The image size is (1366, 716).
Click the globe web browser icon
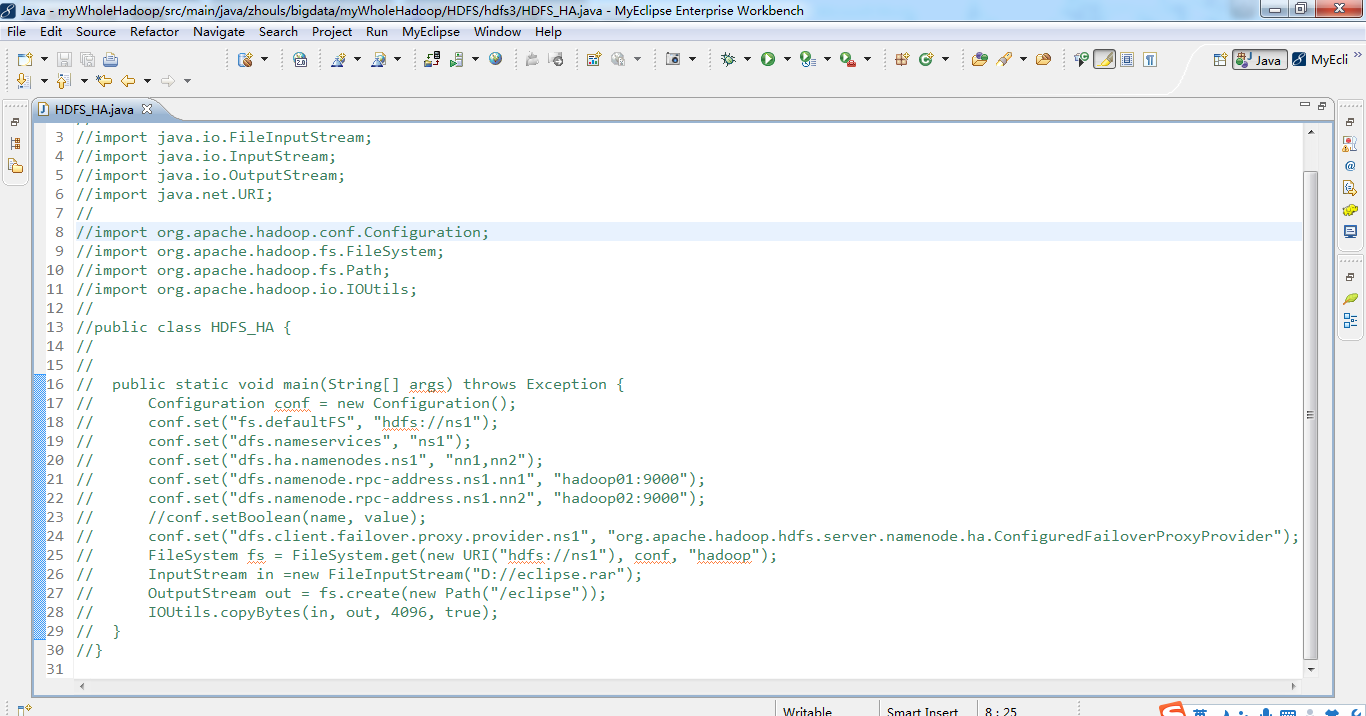click(x=496, y=59)
